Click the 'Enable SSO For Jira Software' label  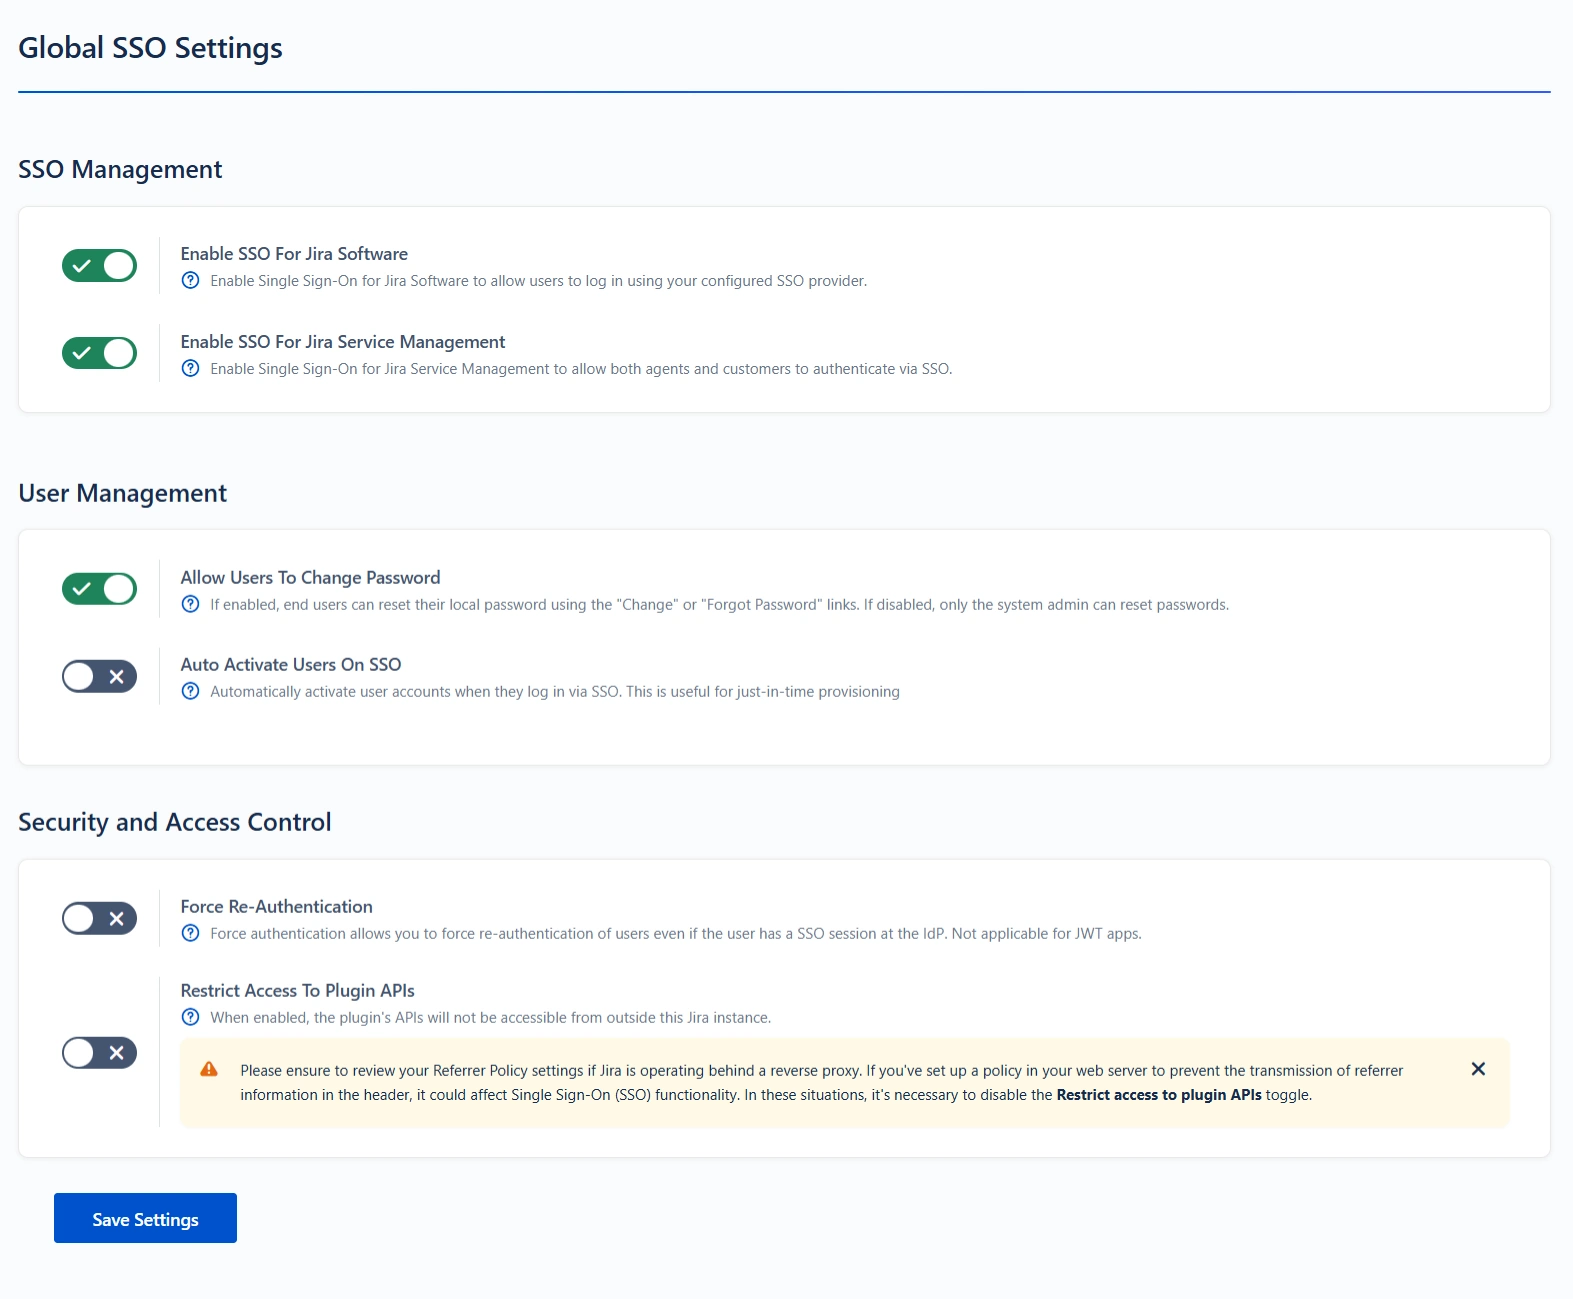click(294, 254)
